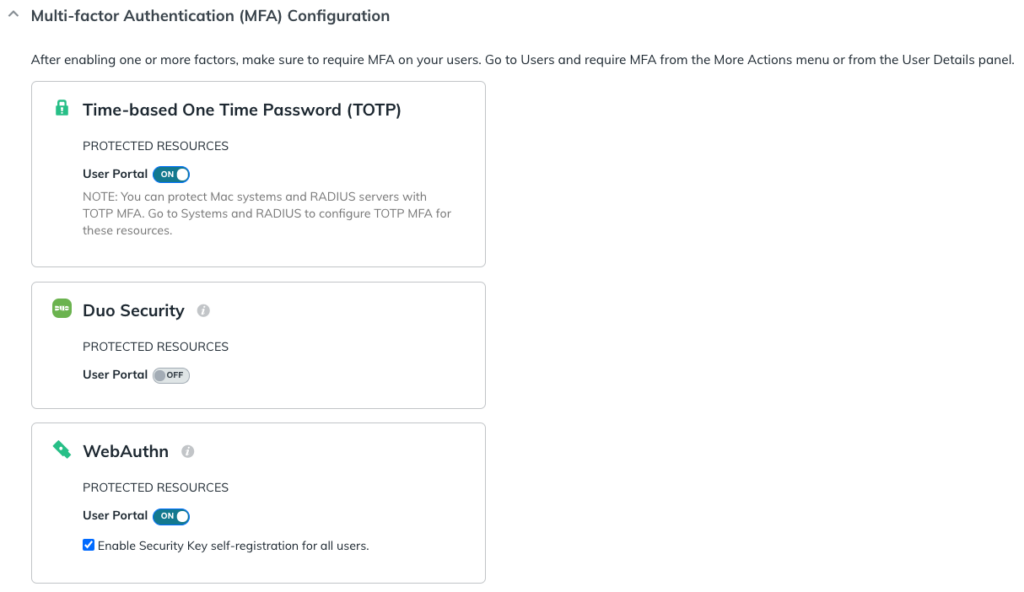This screenshot has height=592, width=1024.
Task: Click the instruction text about requiring MFA
Action: coord(522,60)
